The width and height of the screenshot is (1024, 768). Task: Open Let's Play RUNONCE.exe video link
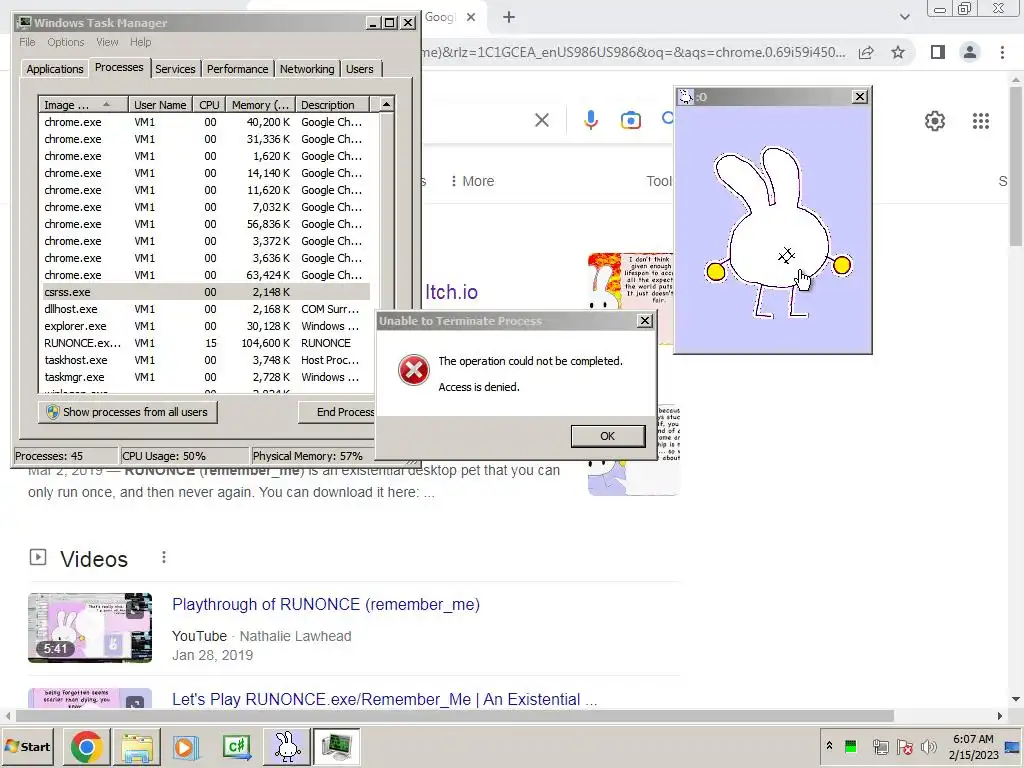point(384,699)
